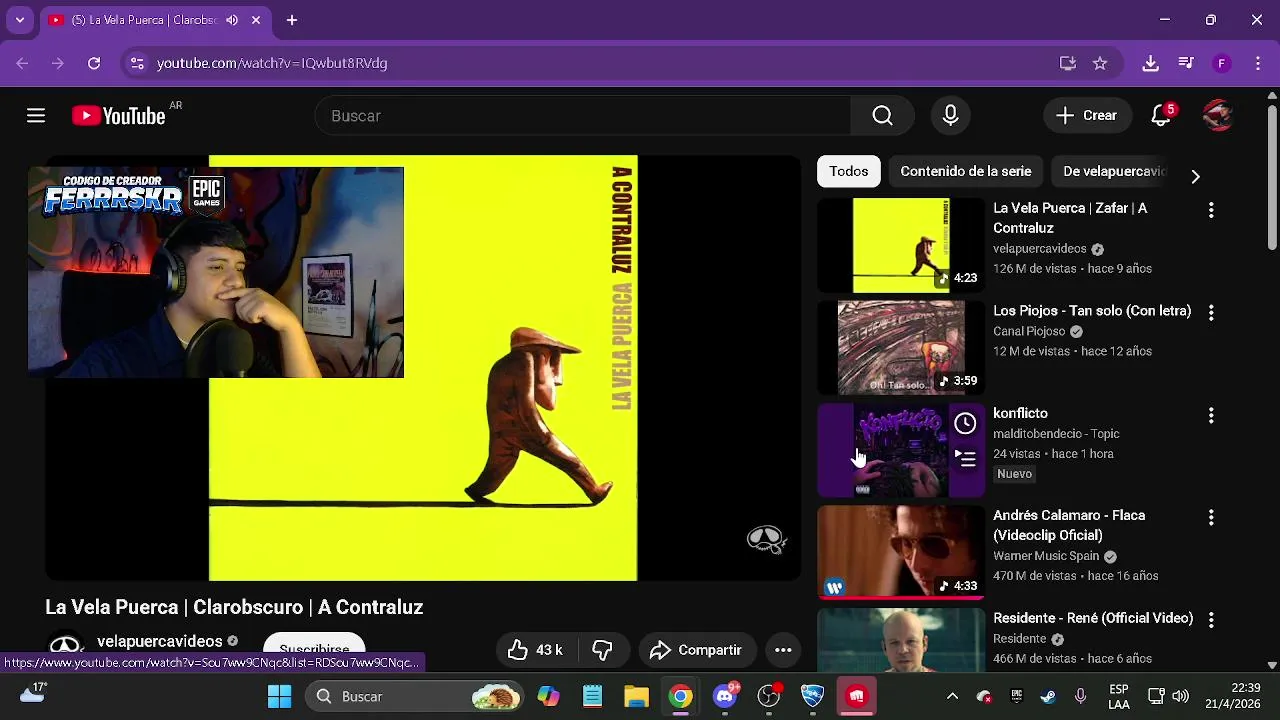Open the Microsoft Copilot taskbar icon
The width and height of the screenshot is (1280, 720).
click(x=548, y=696)
